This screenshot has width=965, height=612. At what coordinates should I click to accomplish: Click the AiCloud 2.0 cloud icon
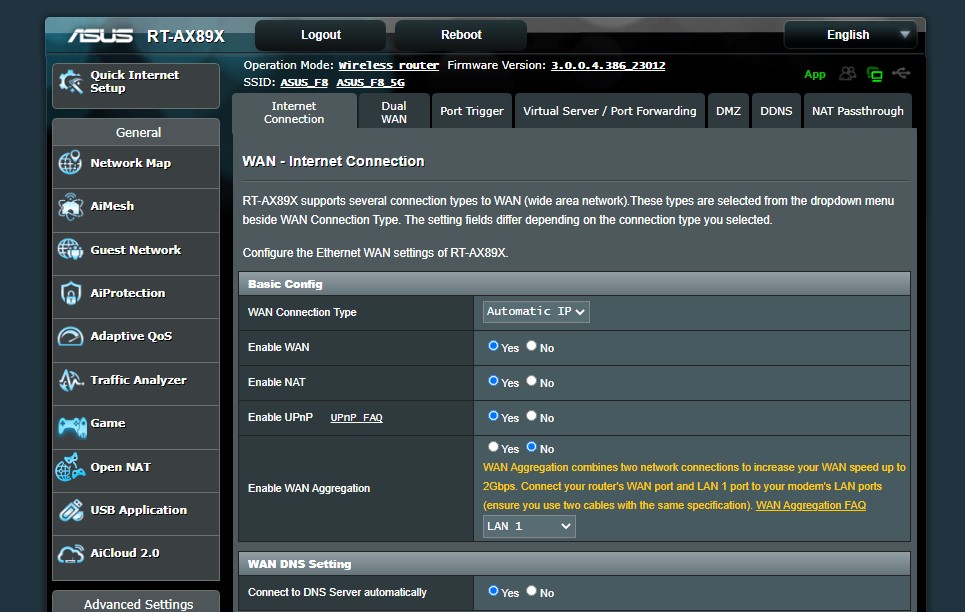click(70, 554)
